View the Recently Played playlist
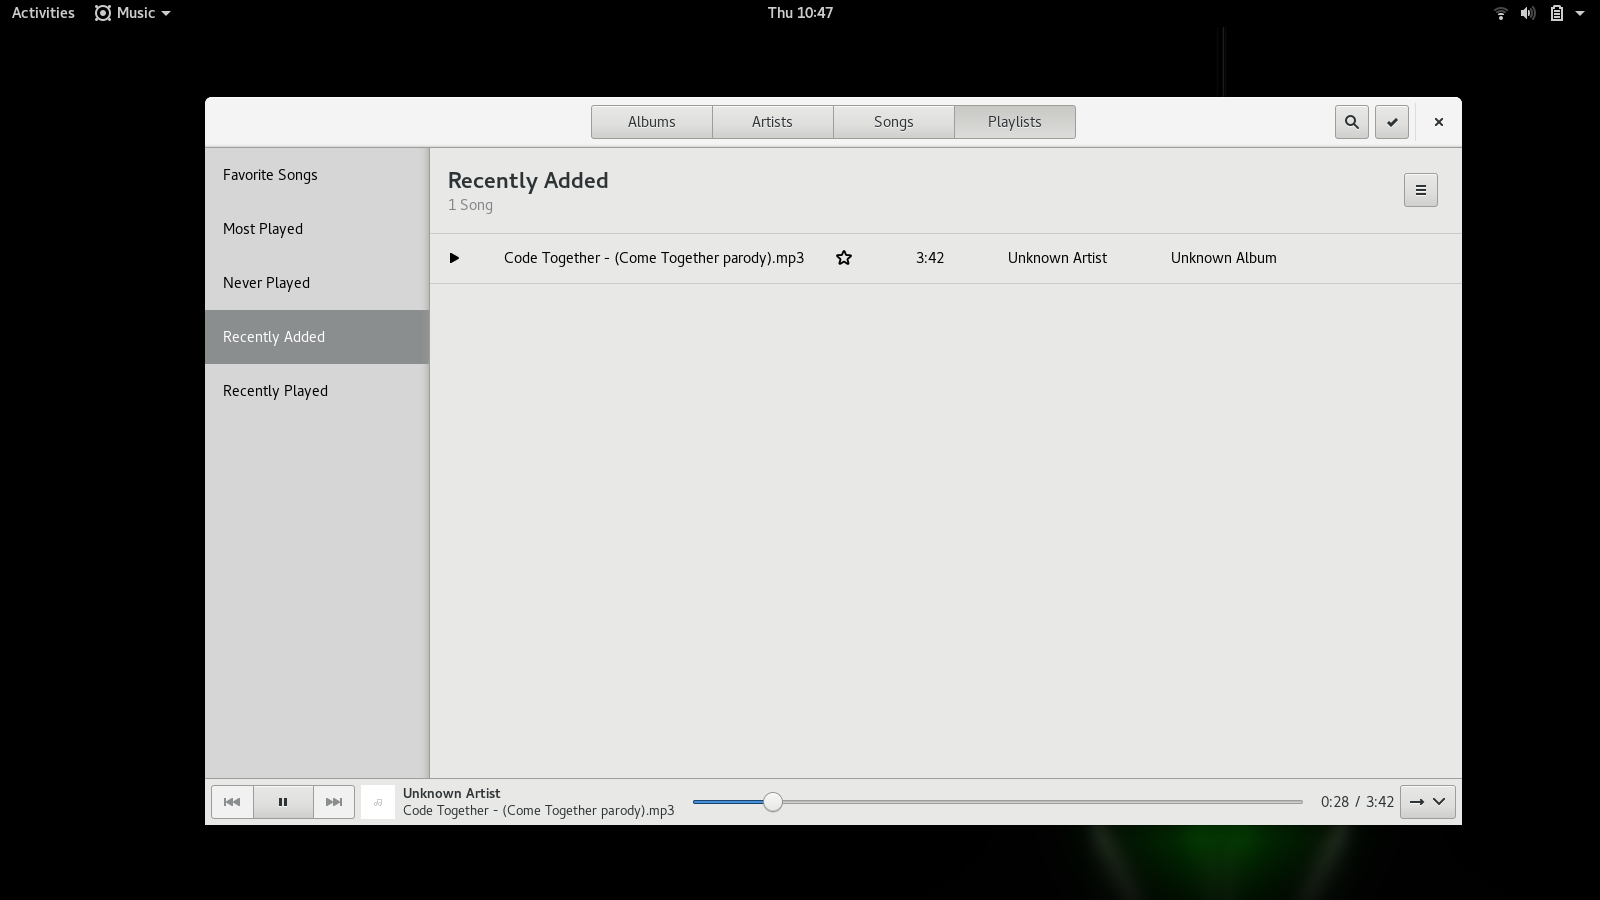The image size is (1600, 900). (275, 391)
